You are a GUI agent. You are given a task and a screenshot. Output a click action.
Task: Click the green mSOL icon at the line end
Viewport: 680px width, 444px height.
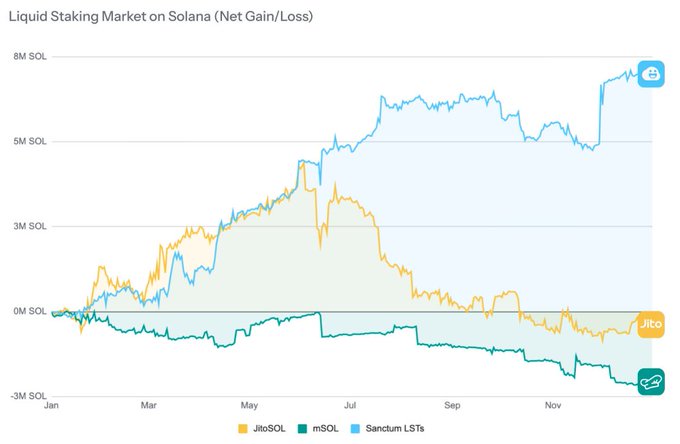pos(651,381)
